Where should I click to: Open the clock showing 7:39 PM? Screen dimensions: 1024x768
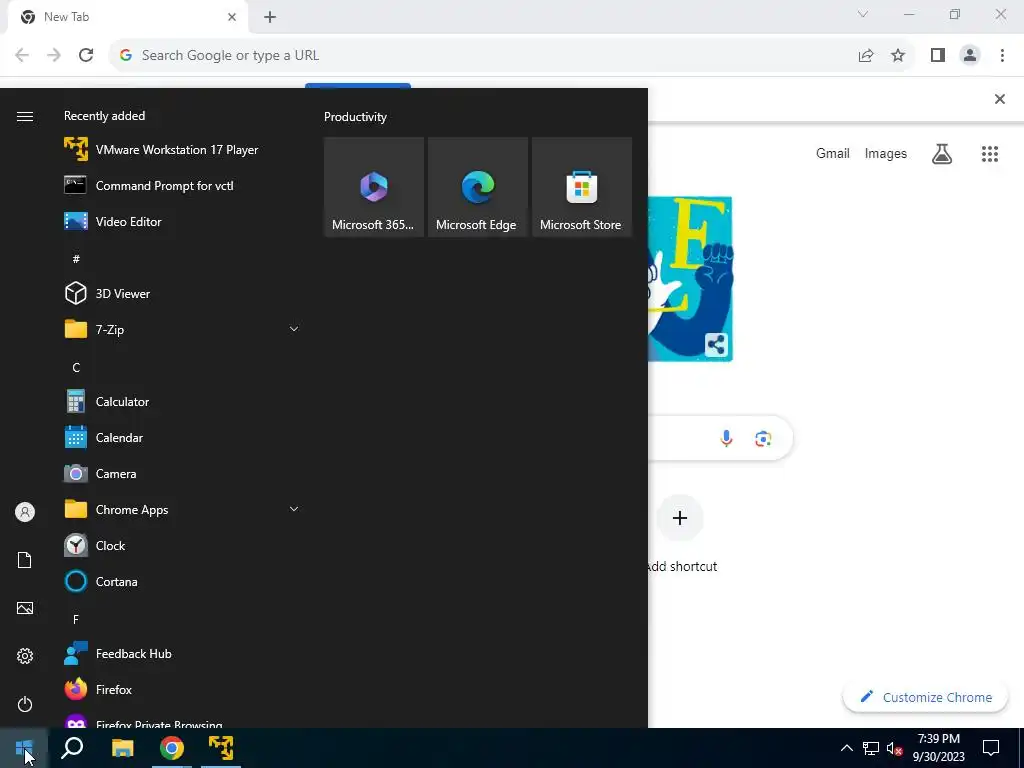pos(938,748)
